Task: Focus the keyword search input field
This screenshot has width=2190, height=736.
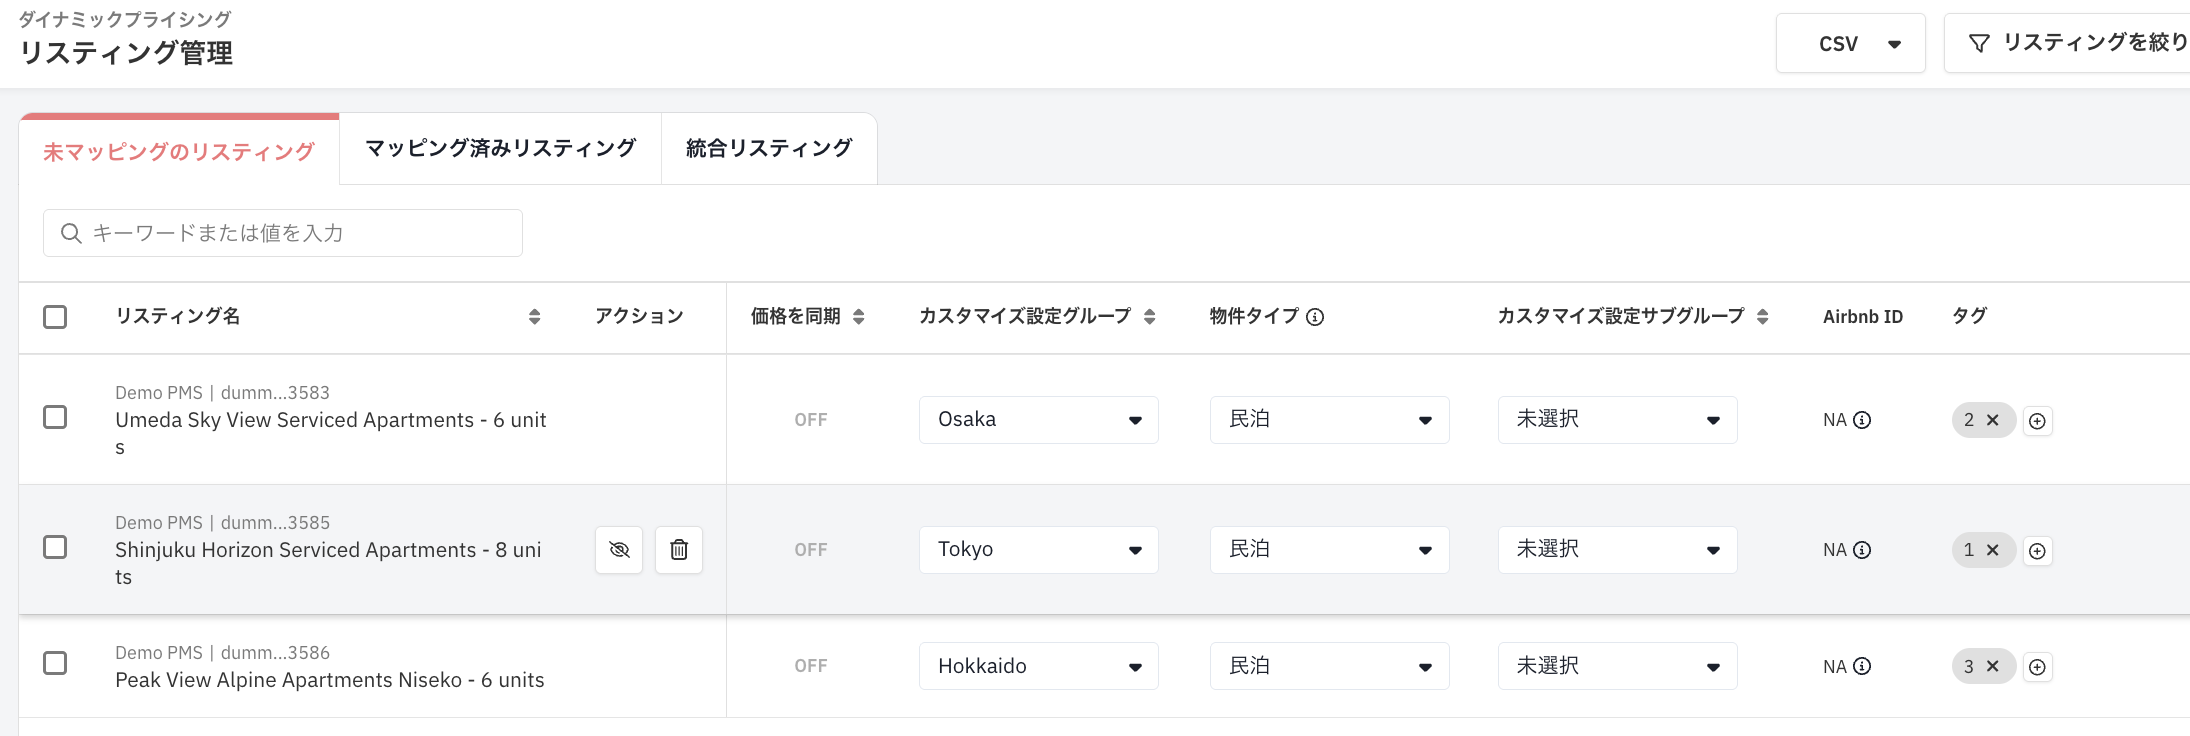Action: [283, 233]
